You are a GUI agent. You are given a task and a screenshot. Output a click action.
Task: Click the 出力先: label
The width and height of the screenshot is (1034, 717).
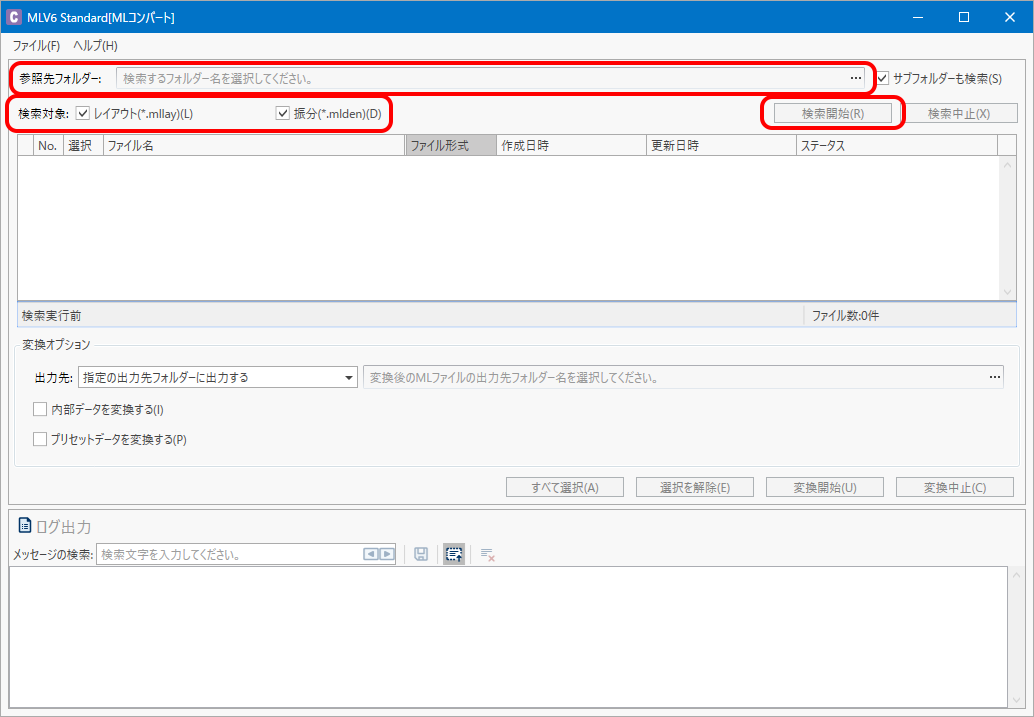[x=54, y=378]
